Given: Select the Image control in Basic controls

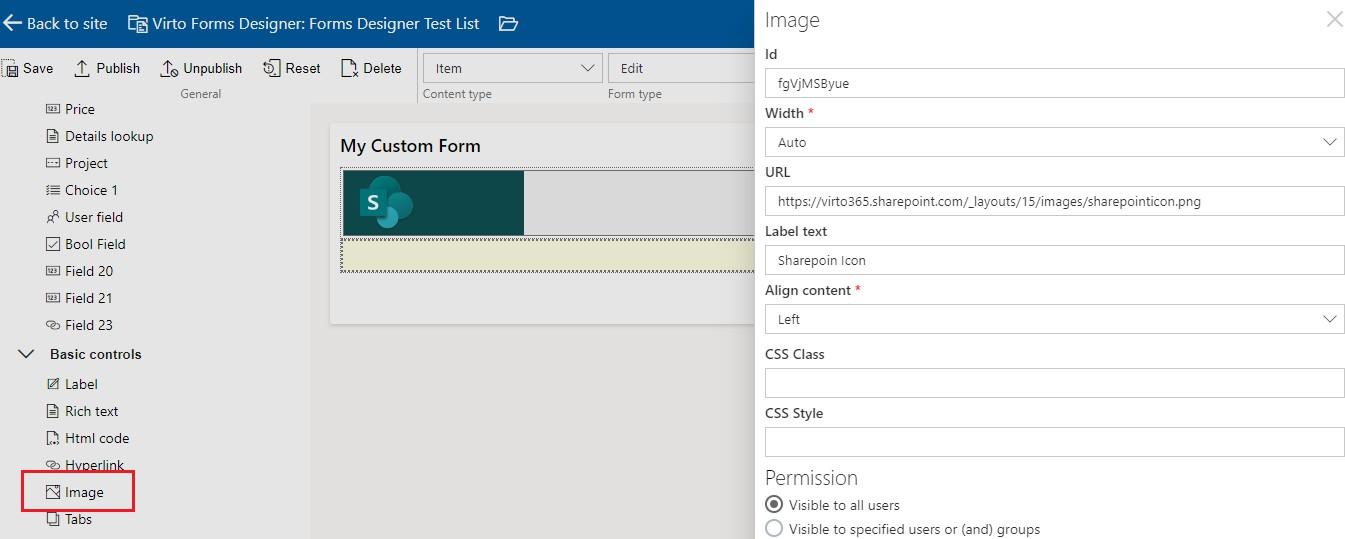Looking at the screenshot, I should pos(83,492).
